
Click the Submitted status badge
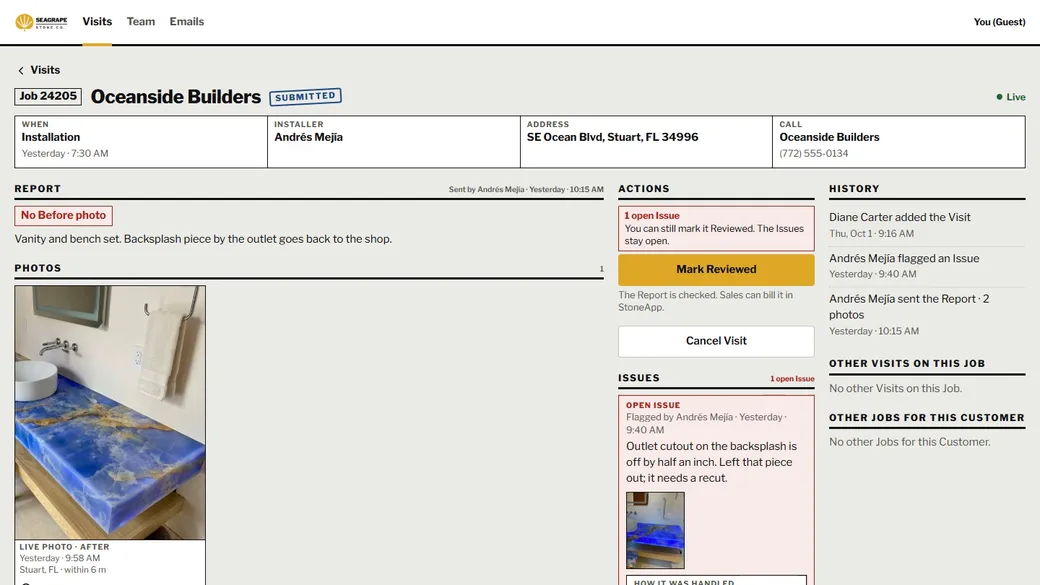(x=305, y=97)
